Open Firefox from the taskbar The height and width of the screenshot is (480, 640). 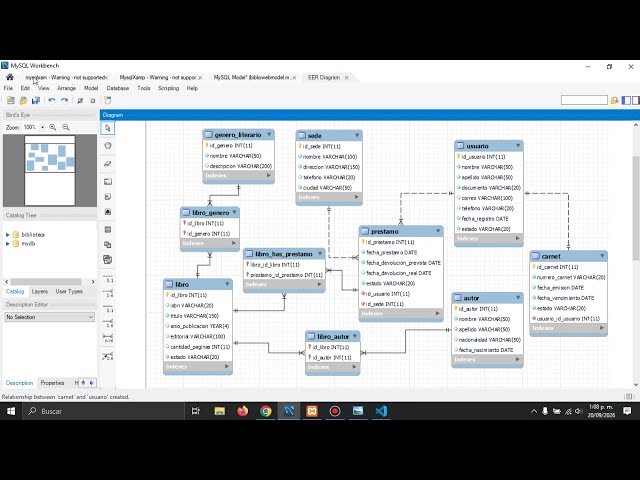pyautogui.click(x=243, y=411)
